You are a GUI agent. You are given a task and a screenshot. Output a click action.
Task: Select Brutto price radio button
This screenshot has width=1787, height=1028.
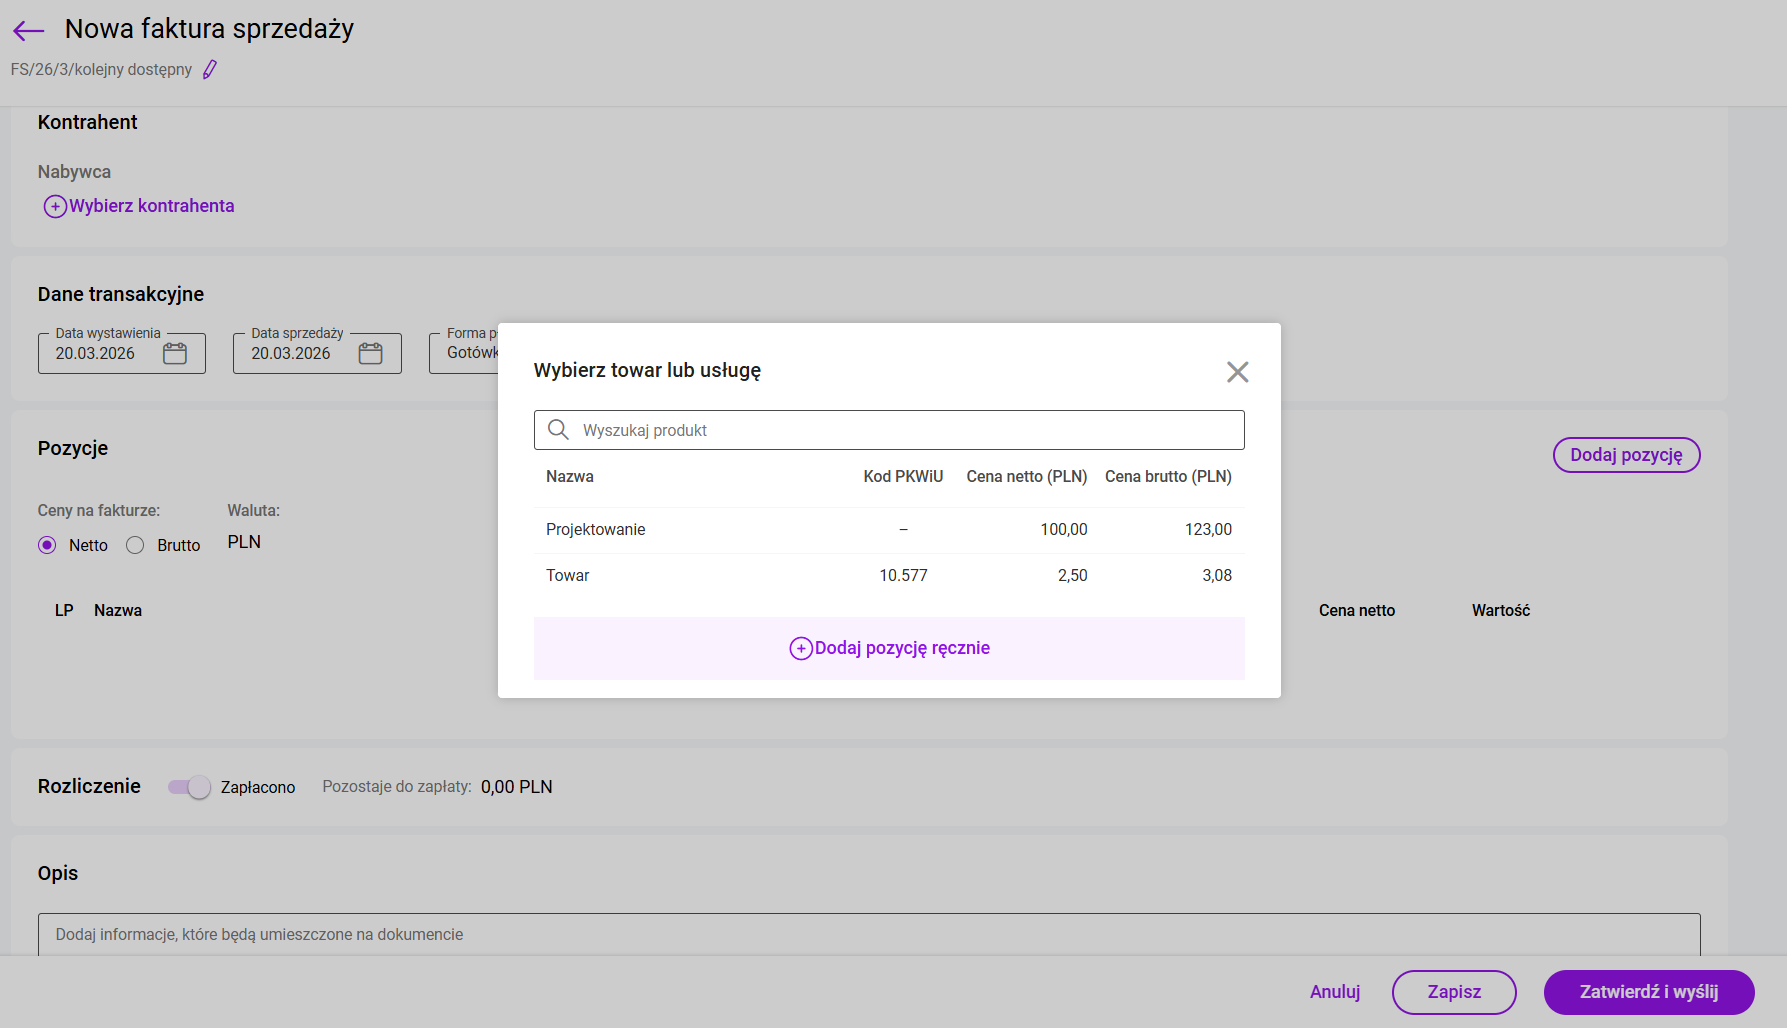[136, 545]
